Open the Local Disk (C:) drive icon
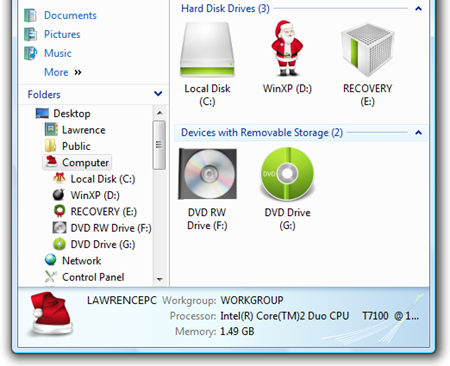The width and height of the screenshot is (450, 366). point(207,49)
